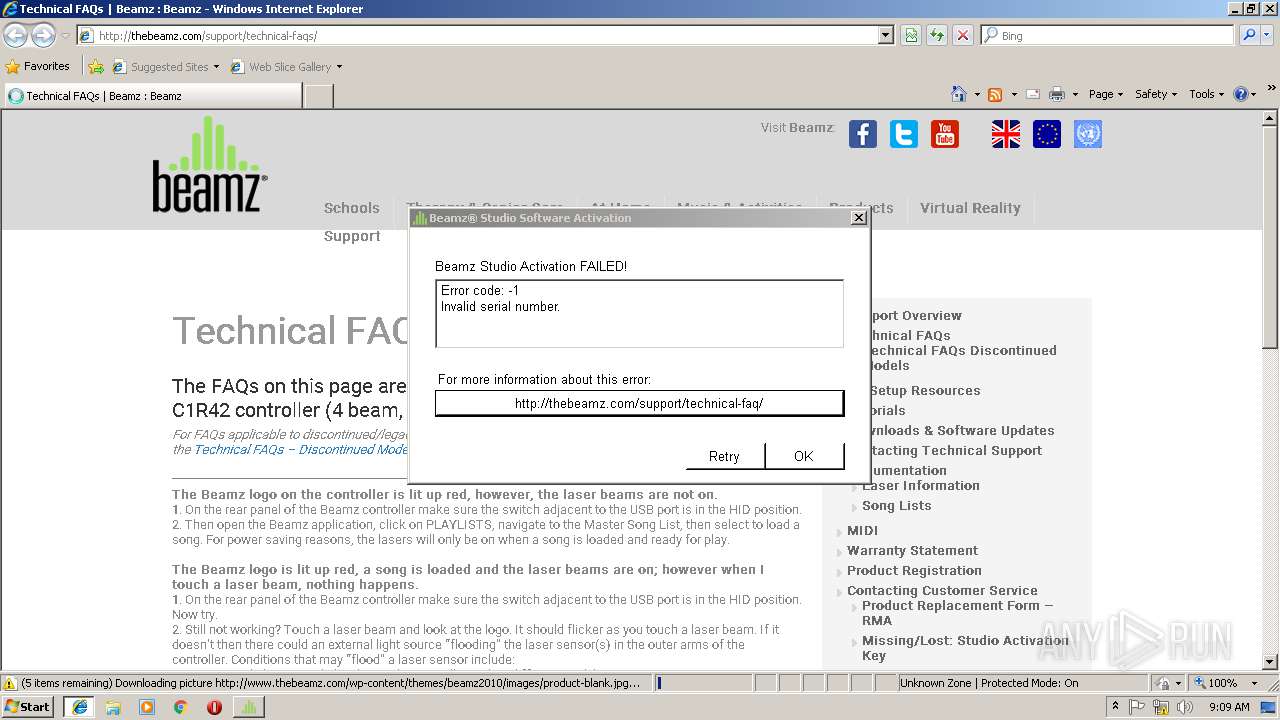Open the Song Lists sidebar link
1280x720 pixels.
coord(896,505)
